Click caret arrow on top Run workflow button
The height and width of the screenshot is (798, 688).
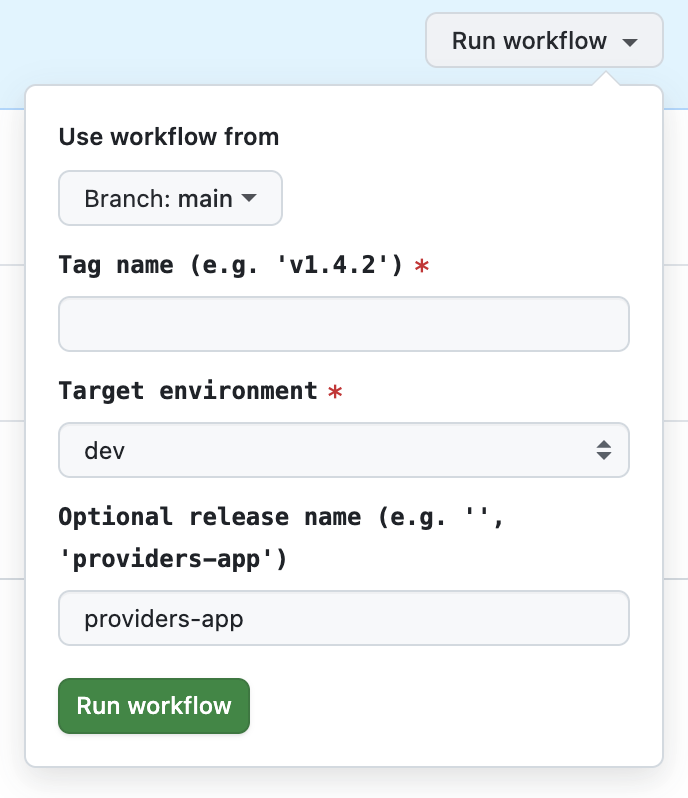click(x=629, y=42)
